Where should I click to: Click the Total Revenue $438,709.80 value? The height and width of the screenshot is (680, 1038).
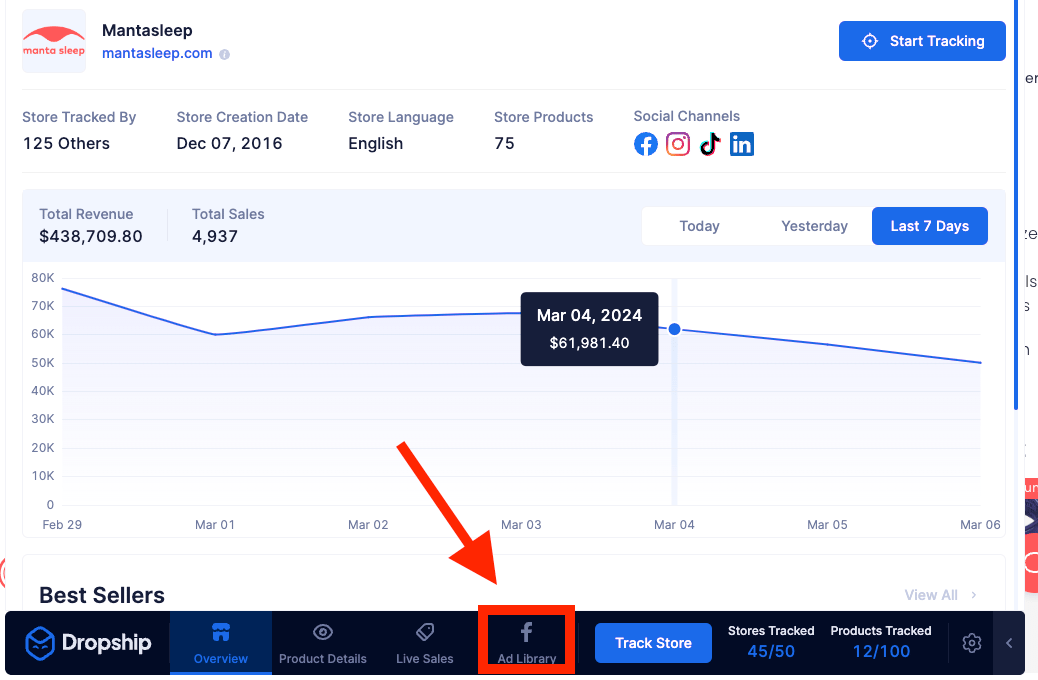[x=91, y=236]
